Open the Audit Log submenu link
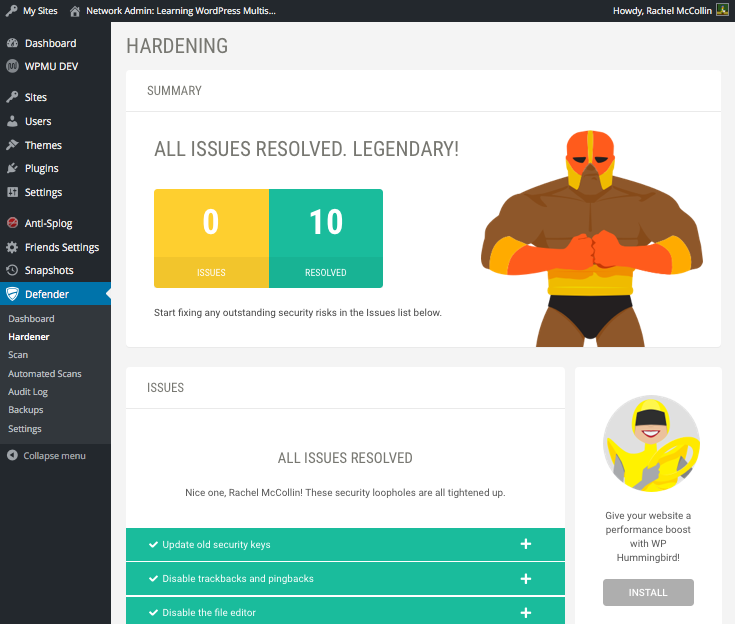Image resolution: width=735 pixels, height=624 pixels. coord(28,391)
